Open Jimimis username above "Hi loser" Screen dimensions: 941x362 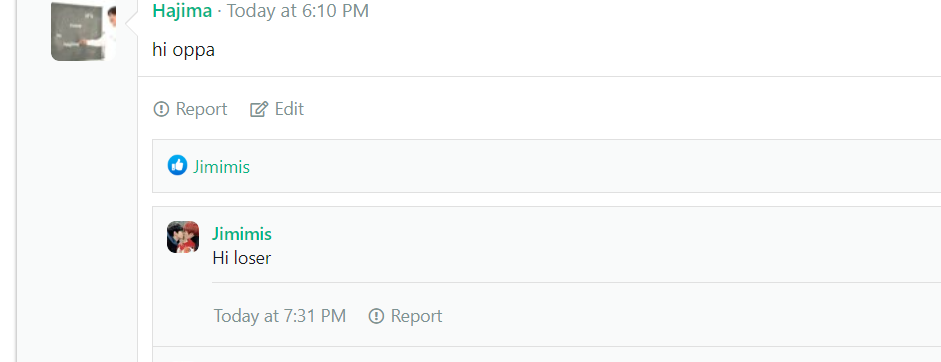pyautogui.click(x=242, y=234)
